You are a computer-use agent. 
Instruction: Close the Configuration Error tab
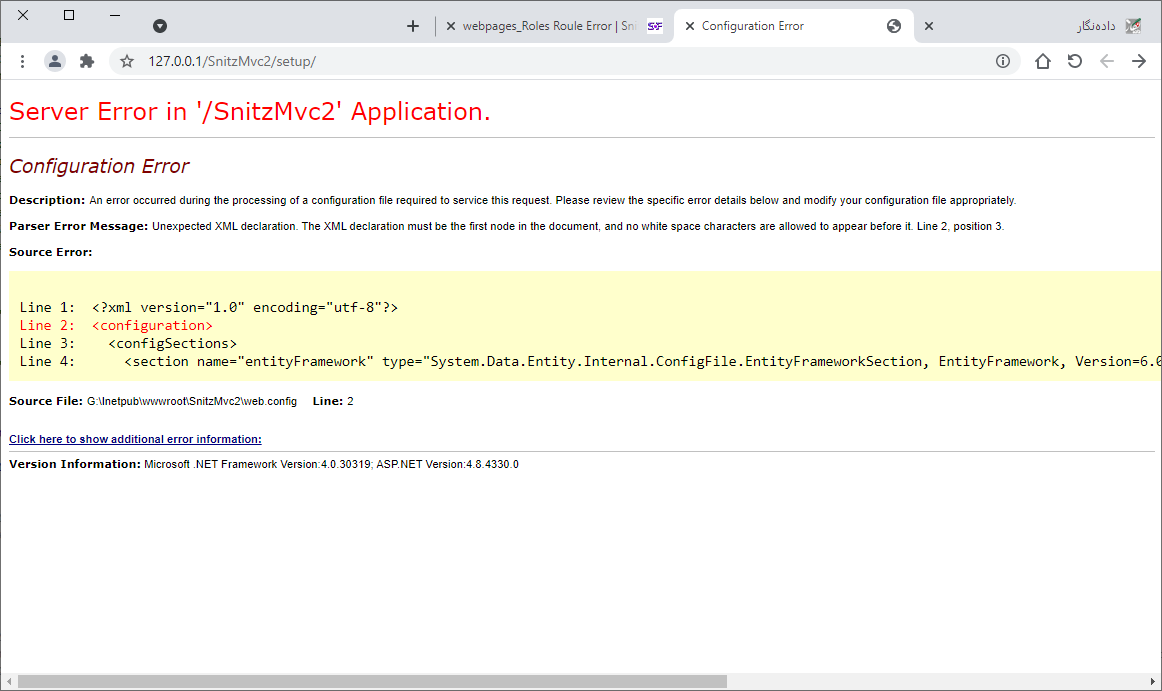coord(690,26)
